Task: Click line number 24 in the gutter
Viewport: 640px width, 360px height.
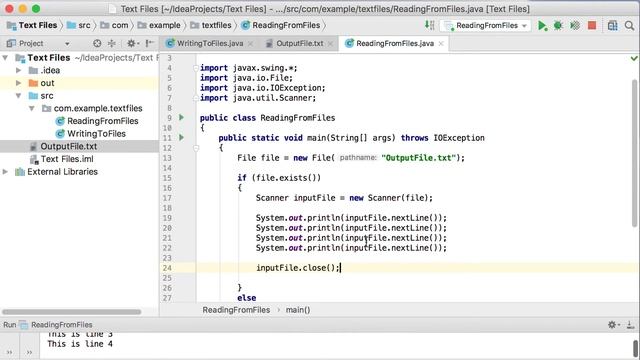Action: coord(167,268)
